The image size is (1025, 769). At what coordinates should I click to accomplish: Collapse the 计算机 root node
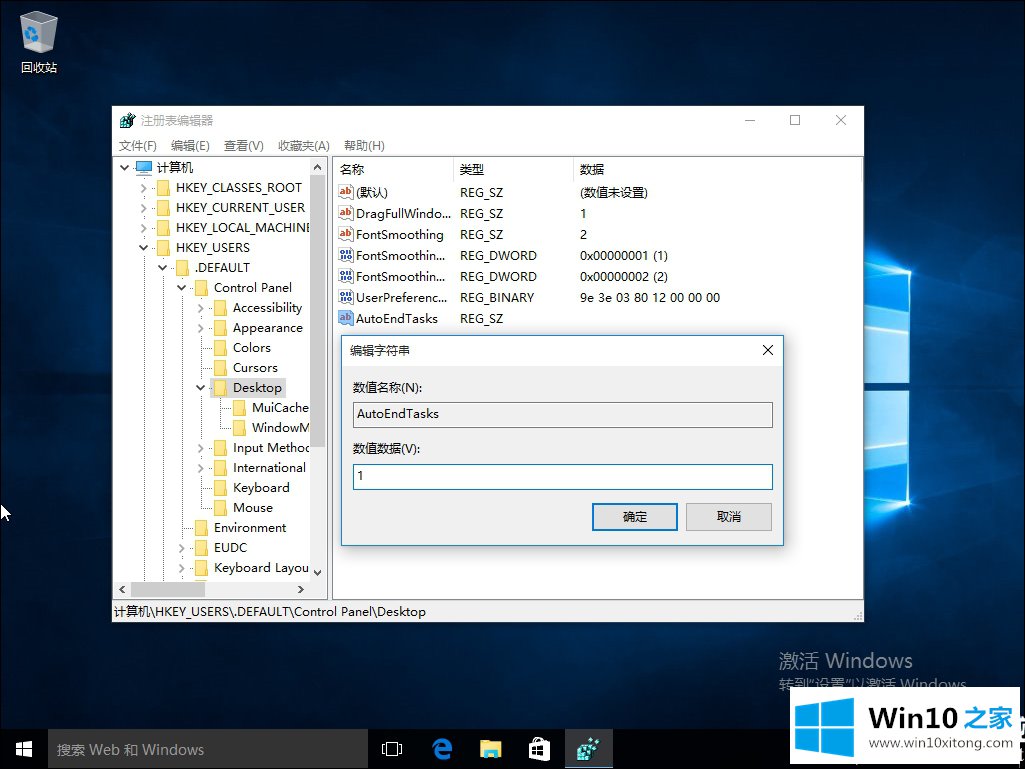coord(124,168)
